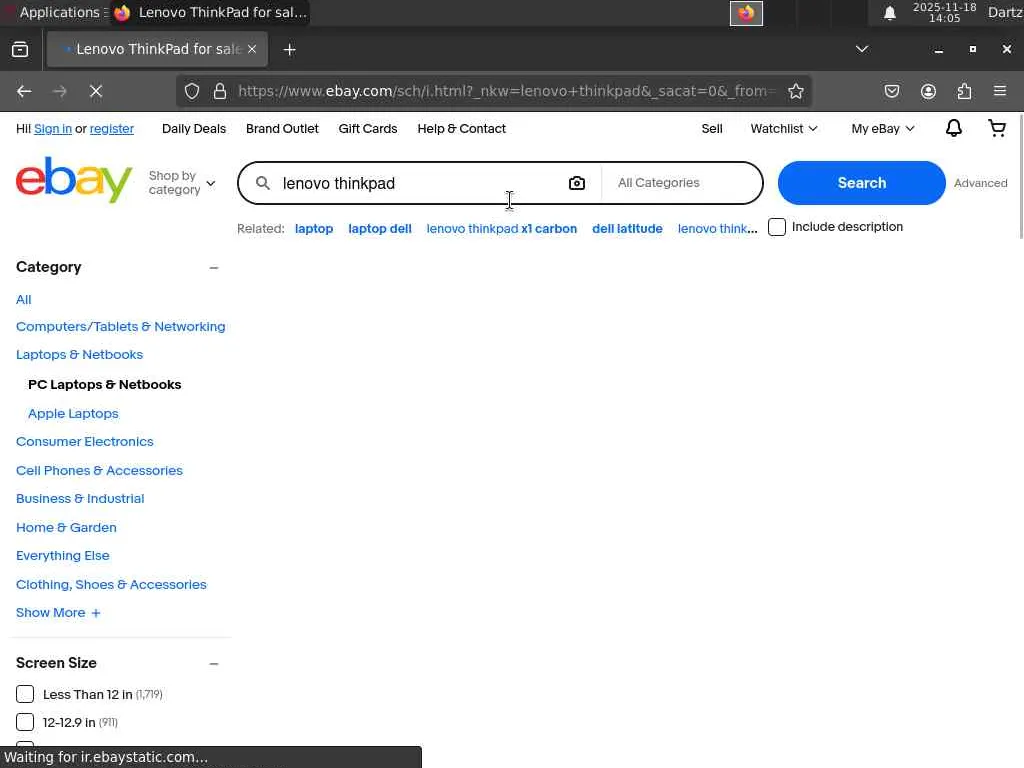1024x768 pixels.
Task: Check 12-12.9 in screen size
Action: point(25,722)
